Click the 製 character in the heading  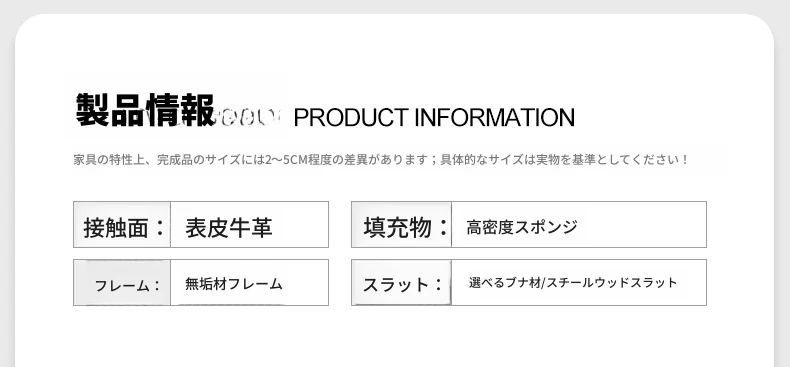coord(93,110)
